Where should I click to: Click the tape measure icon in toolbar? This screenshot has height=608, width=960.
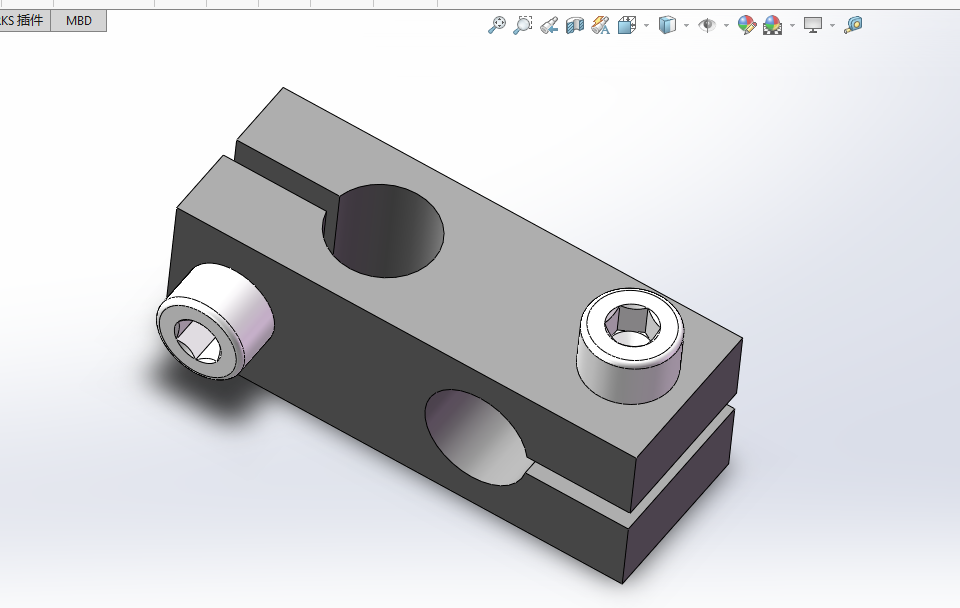[853, 25]
